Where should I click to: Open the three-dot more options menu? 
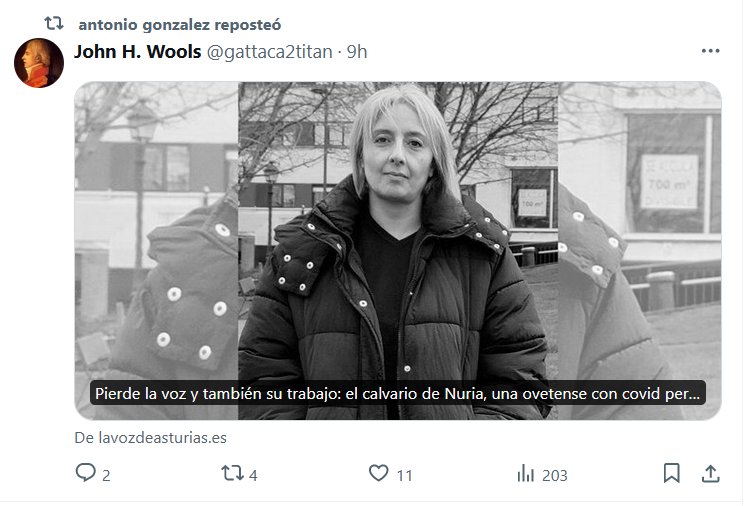710,51
